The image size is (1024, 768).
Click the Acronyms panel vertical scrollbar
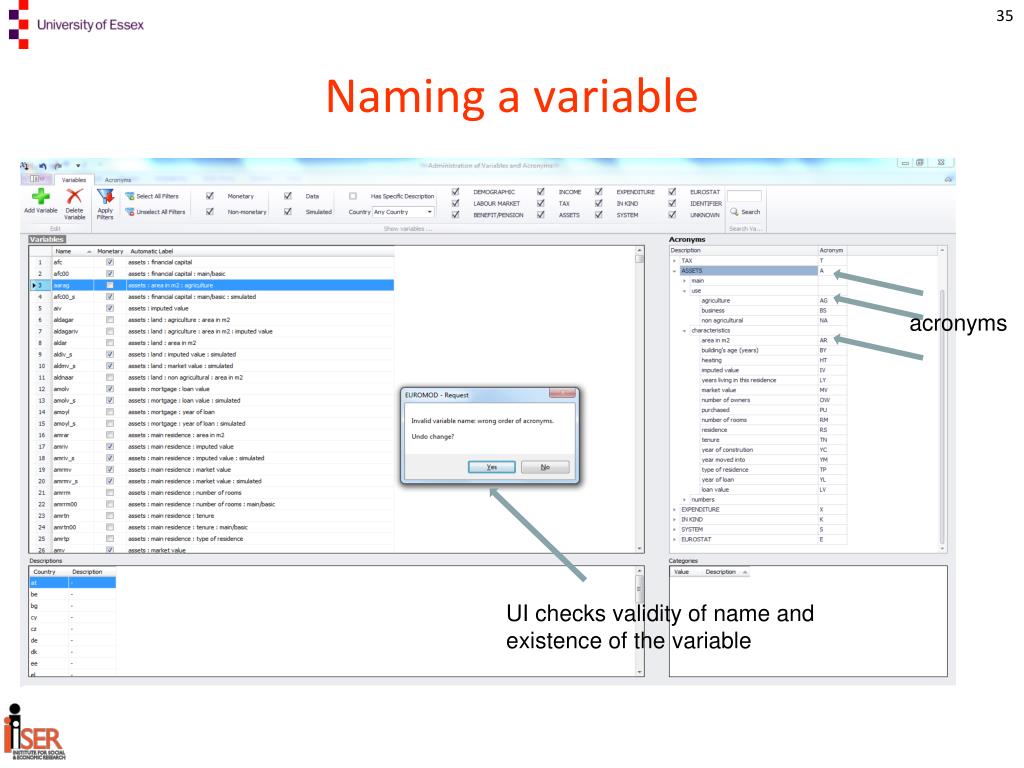942,400
